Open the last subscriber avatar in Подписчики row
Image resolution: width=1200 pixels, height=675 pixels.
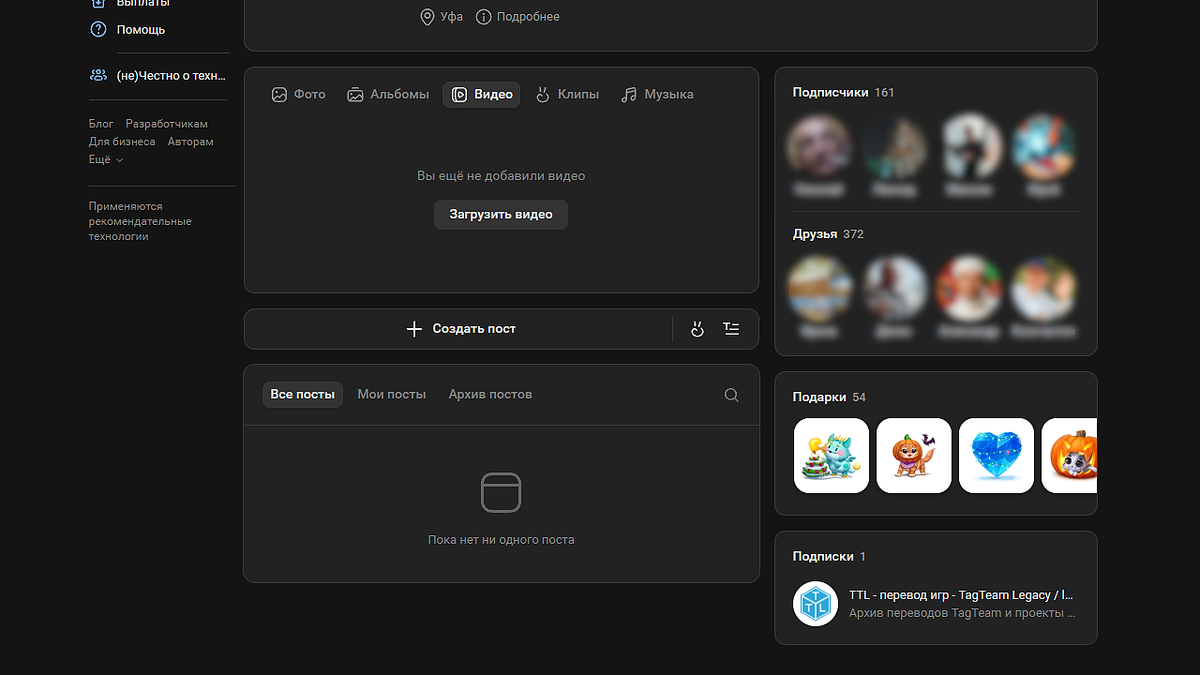[x=1044, y=146]
